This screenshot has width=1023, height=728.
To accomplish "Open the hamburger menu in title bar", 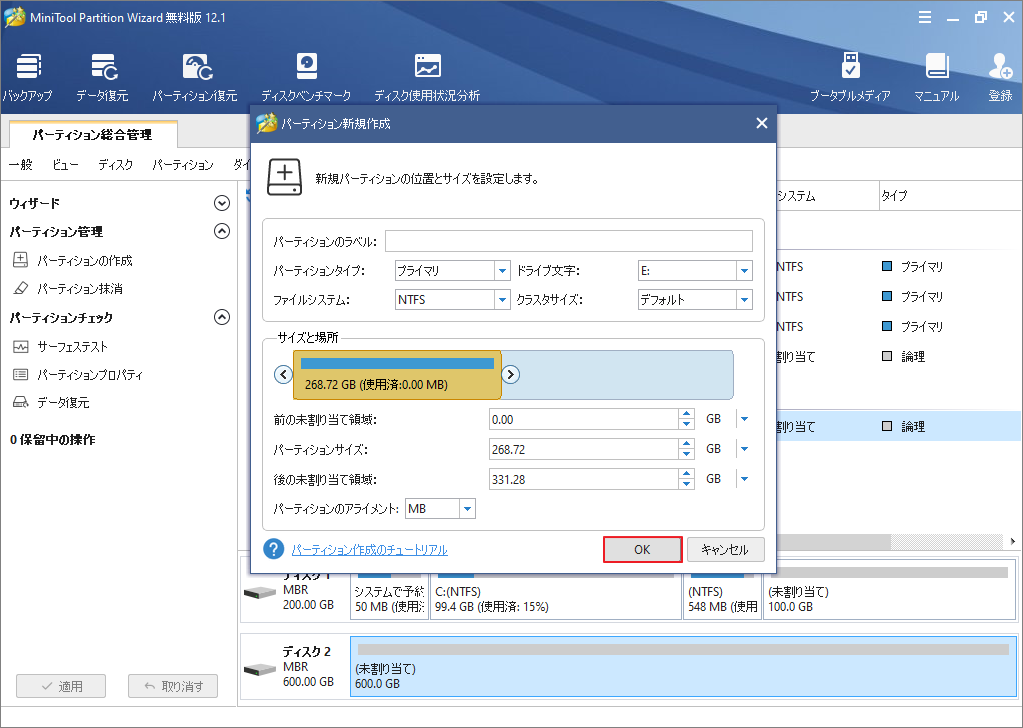I will [925, 18].
